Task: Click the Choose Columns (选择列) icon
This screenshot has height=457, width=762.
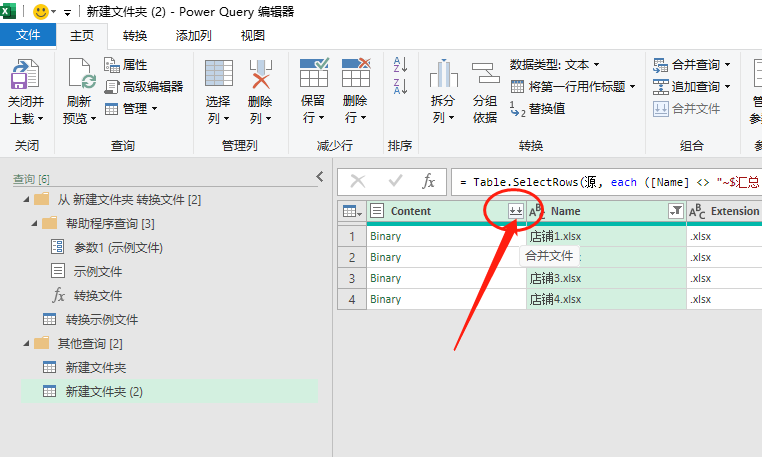Action: 219,73
